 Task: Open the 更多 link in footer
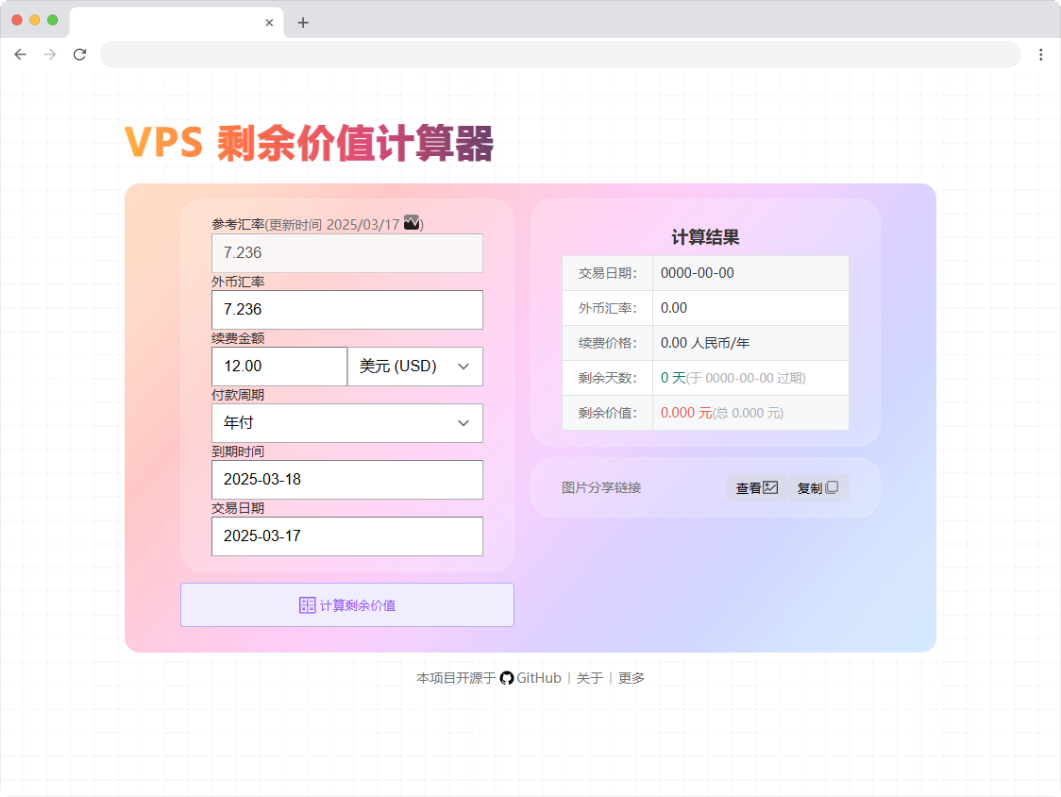tap(631, 678)
